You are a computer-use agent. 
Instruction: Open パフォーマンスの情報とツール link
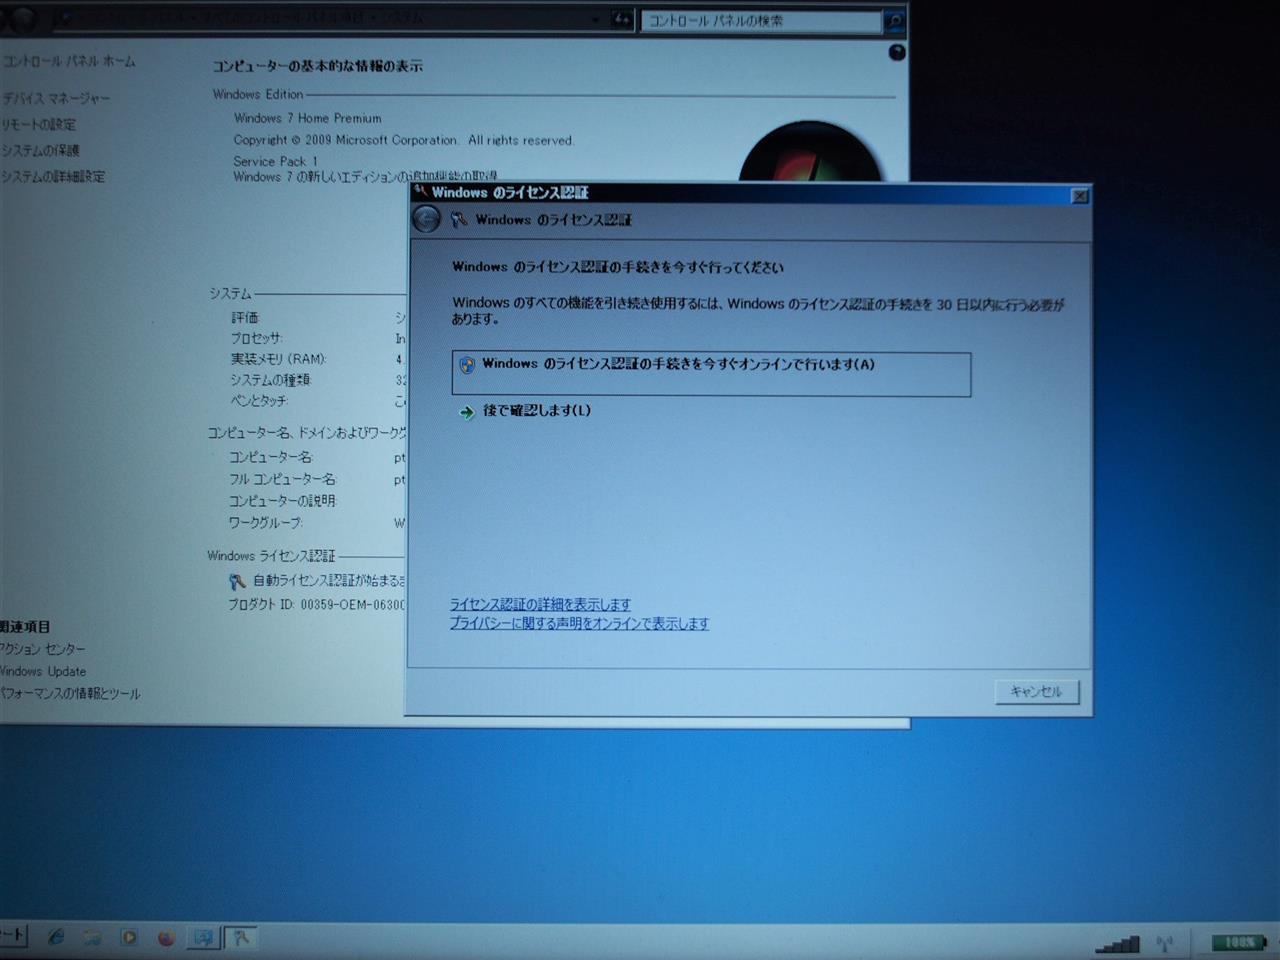pos(70,693)
